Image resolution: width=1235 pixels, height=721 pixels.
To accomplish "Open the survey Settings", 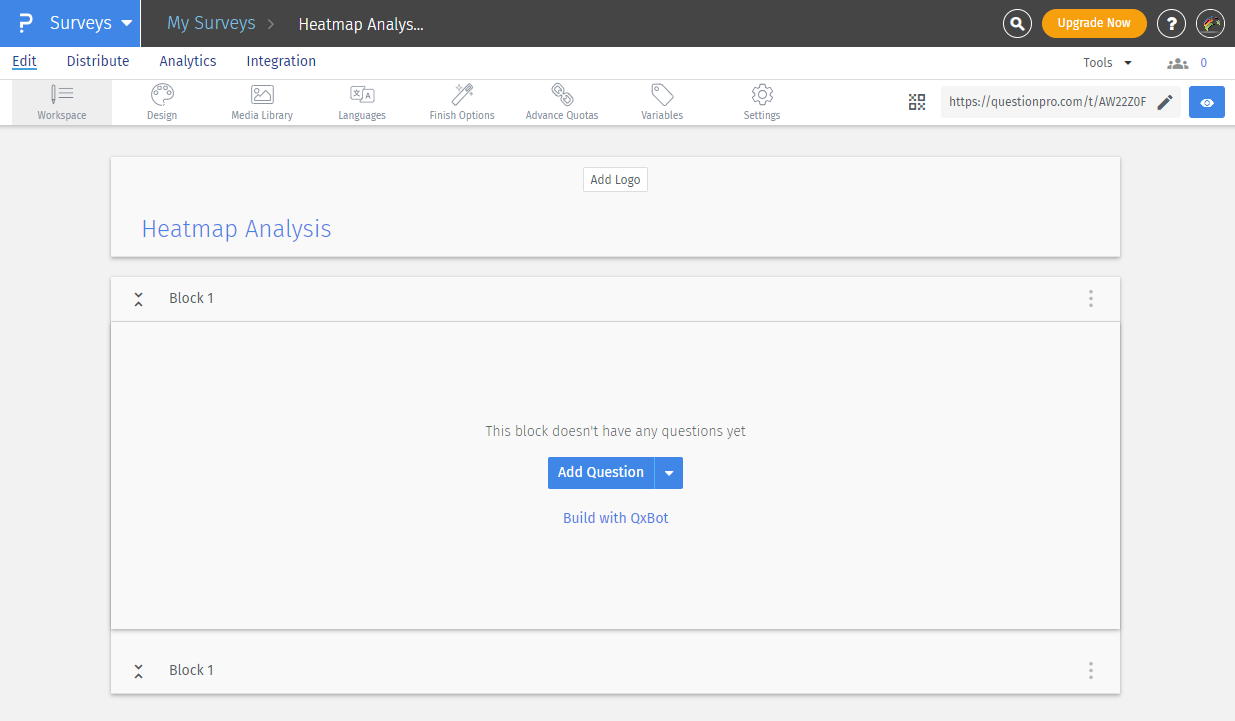I will [761, 100].
